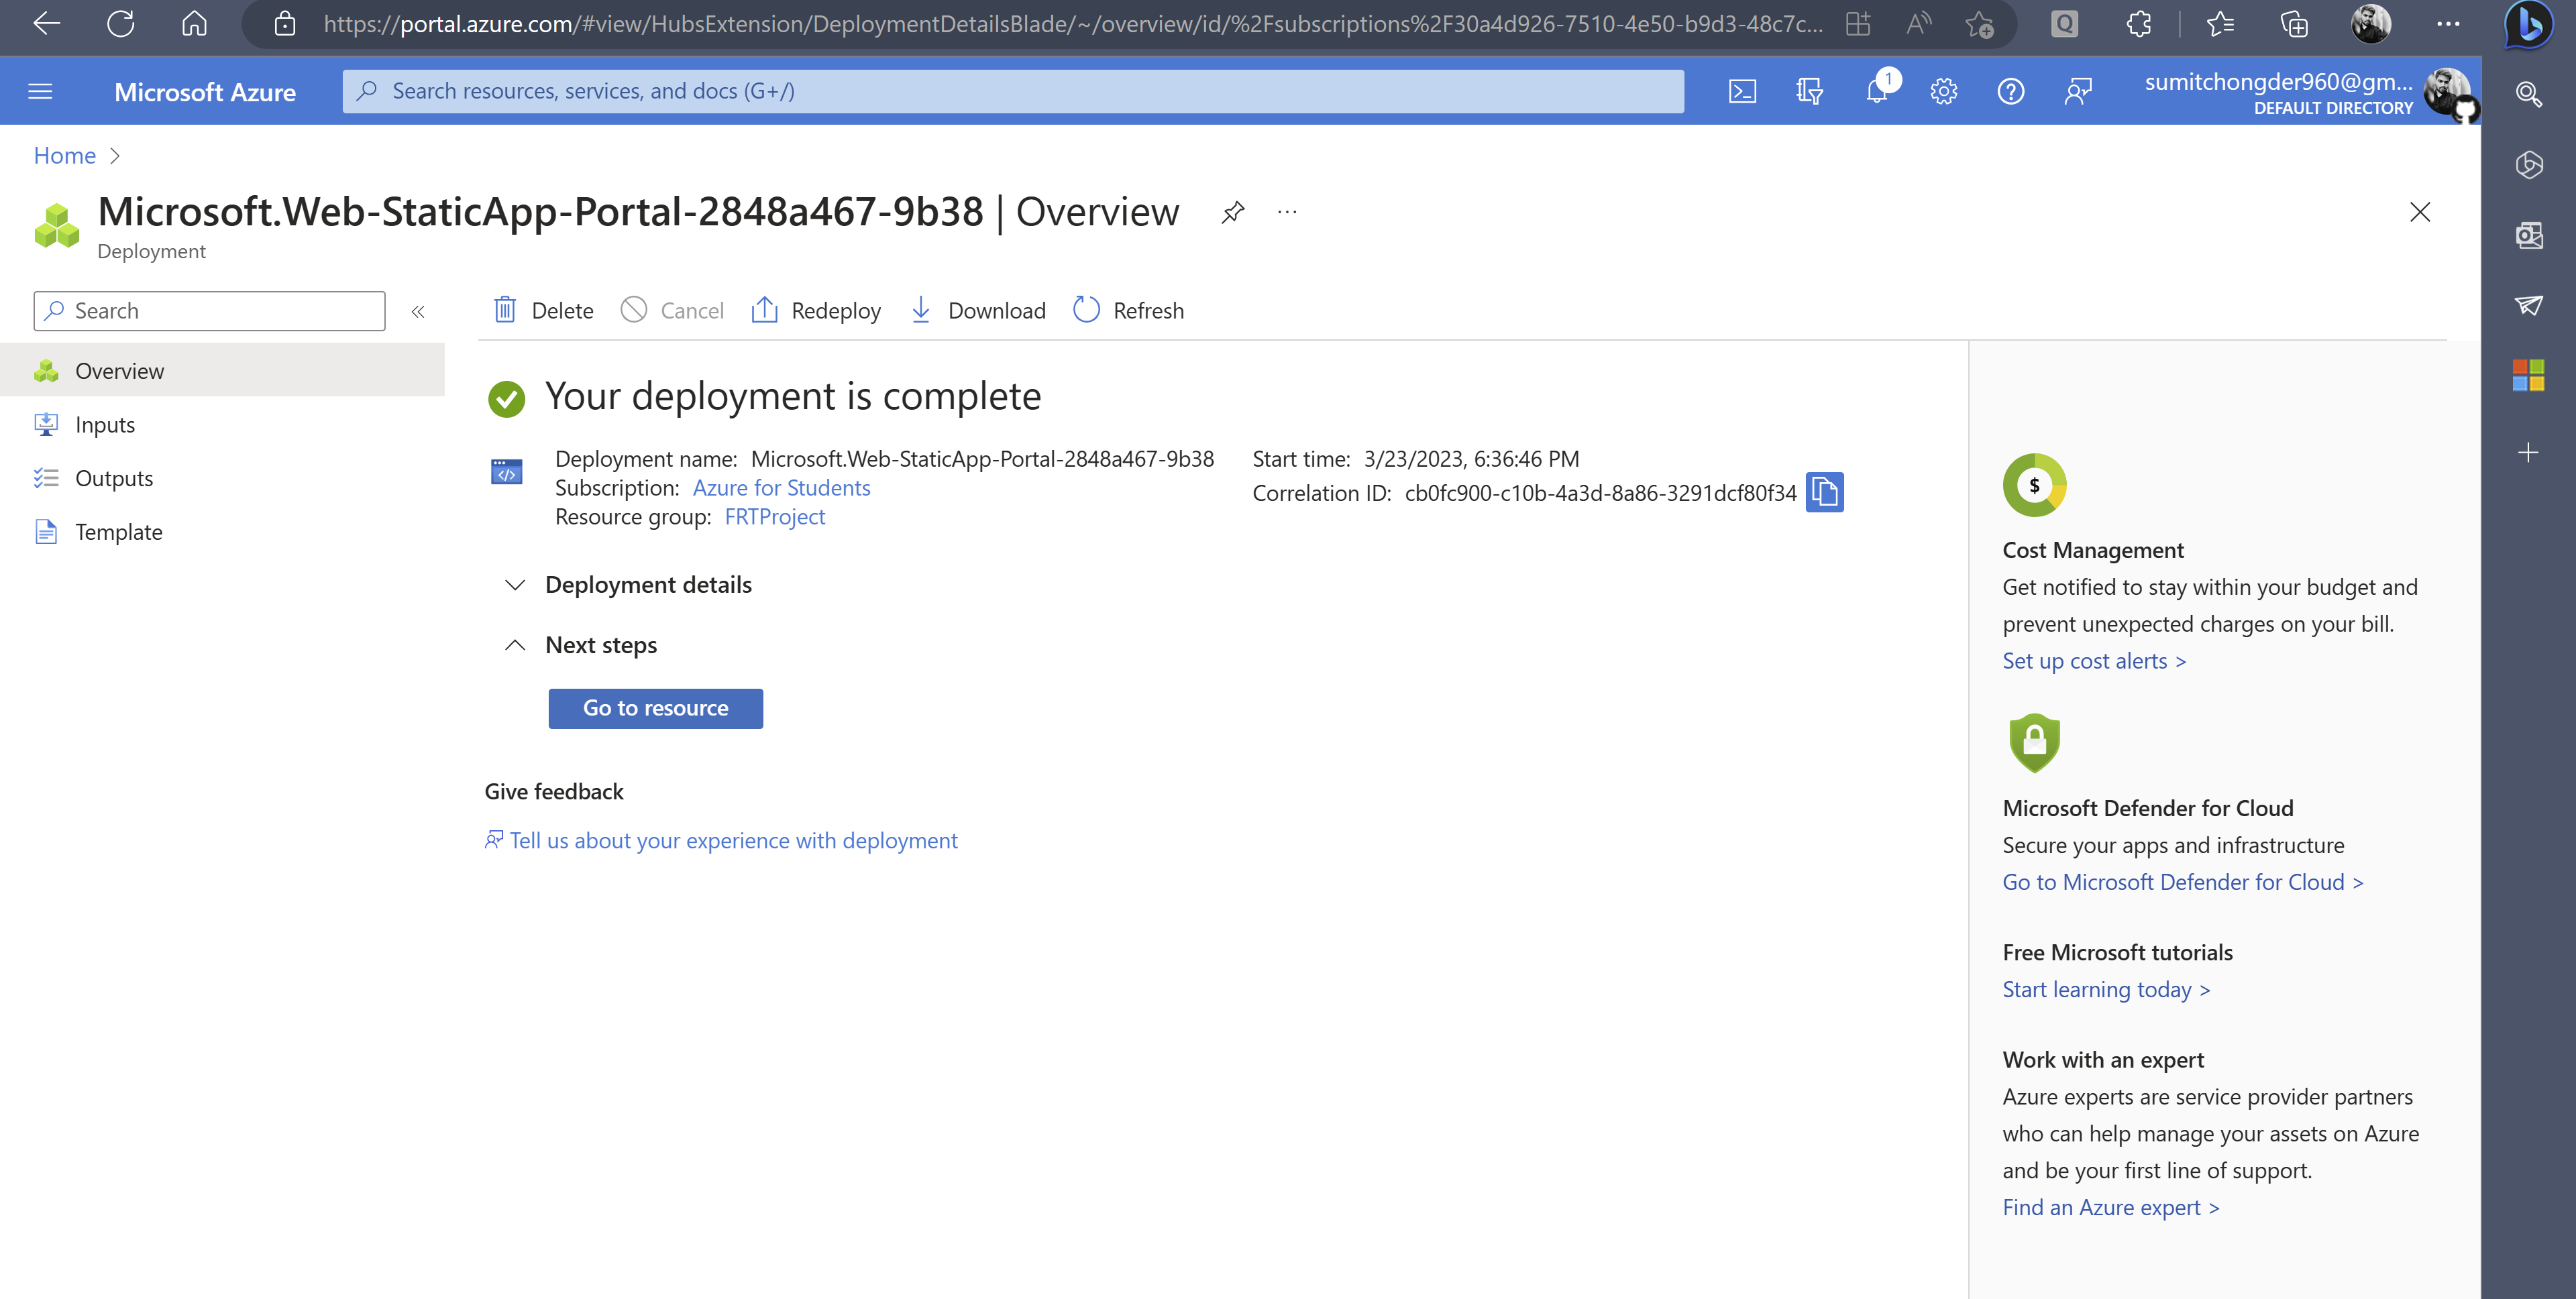Click the Go to resource button

pyautogui.click(x=655, y=708)
